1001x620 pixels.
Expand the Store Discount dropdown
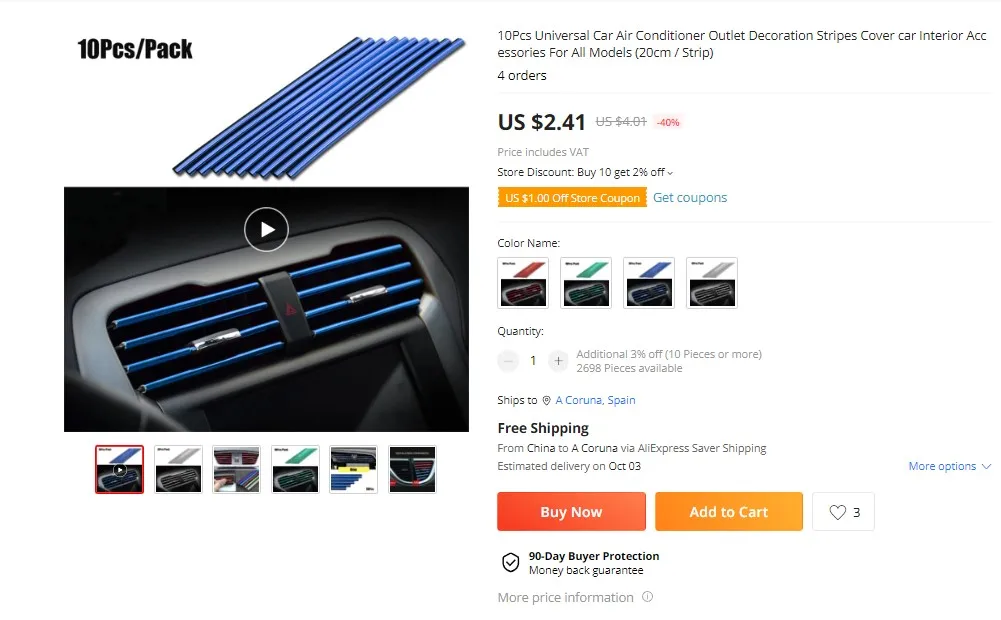[670, 173]
